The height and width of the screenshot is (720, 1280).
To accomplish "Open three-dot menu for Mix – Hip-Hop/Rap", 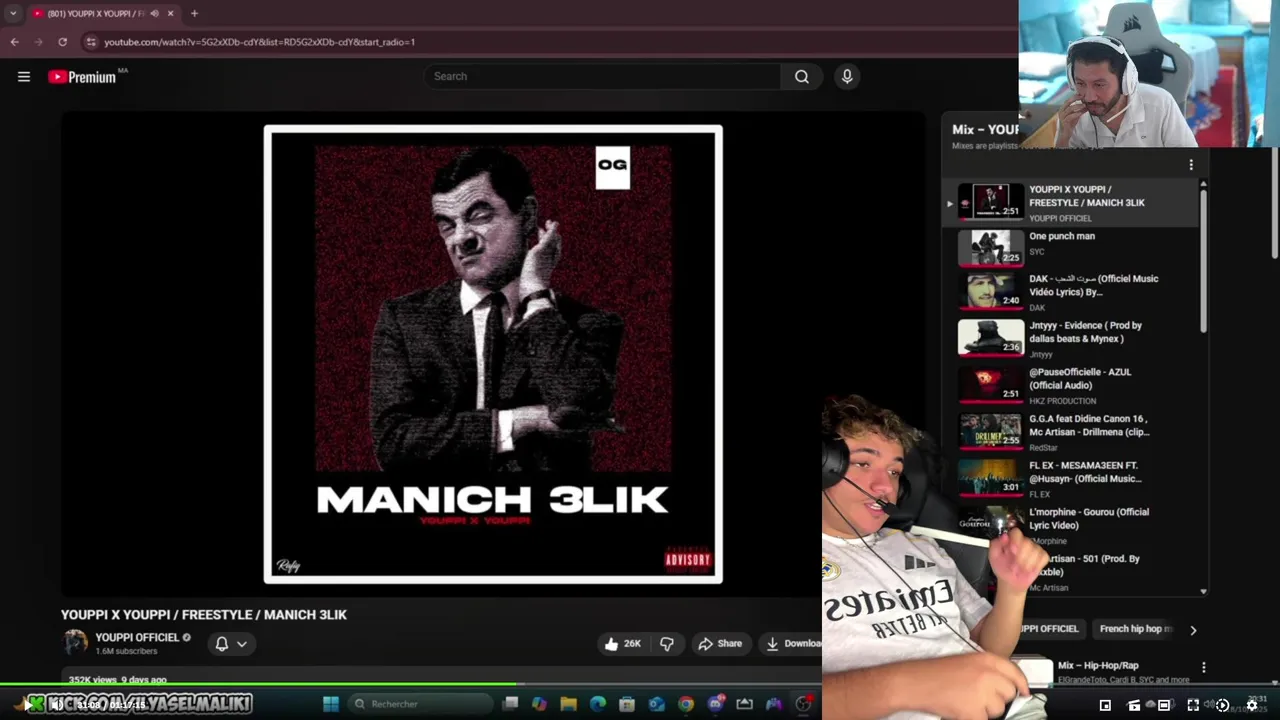I will click(x=1203, y=667).
